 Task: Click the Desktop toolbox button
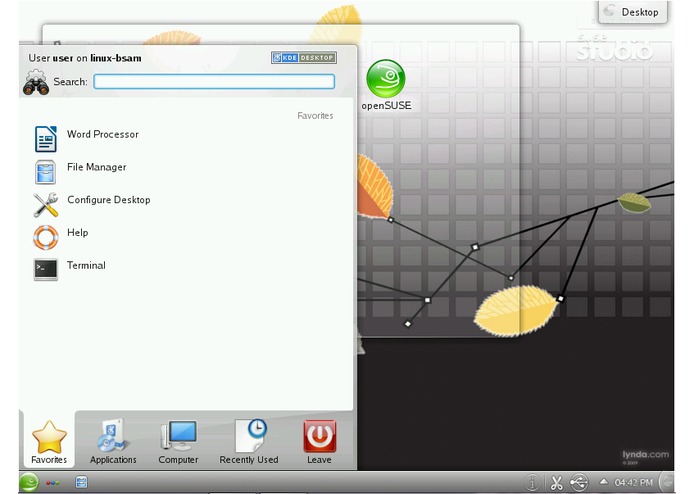pos(633,12)
